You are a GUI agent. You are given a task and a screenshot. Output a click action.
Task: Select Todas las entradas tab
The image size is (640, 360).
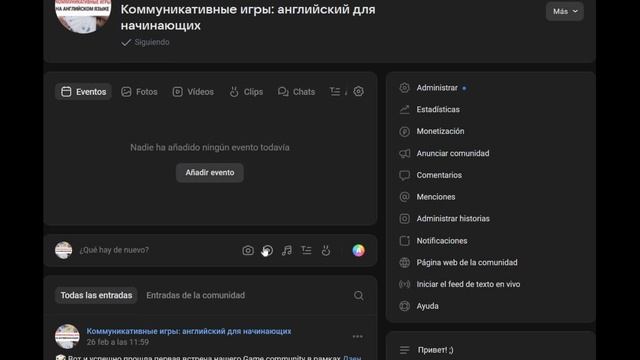(x=96, y=295)
